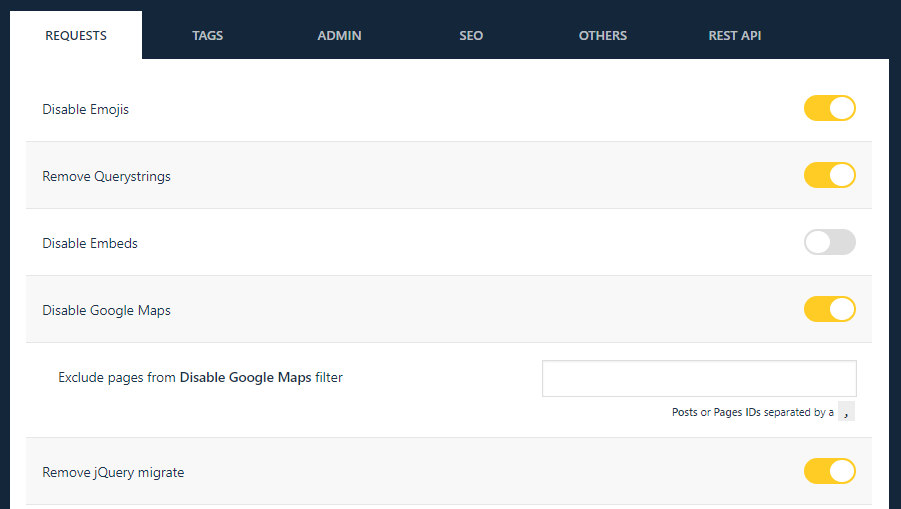Switch to the Tags tab
Image resolution: width=901 pixels, height=509 pixels.
pyautogui.click(x=207, y=35)
